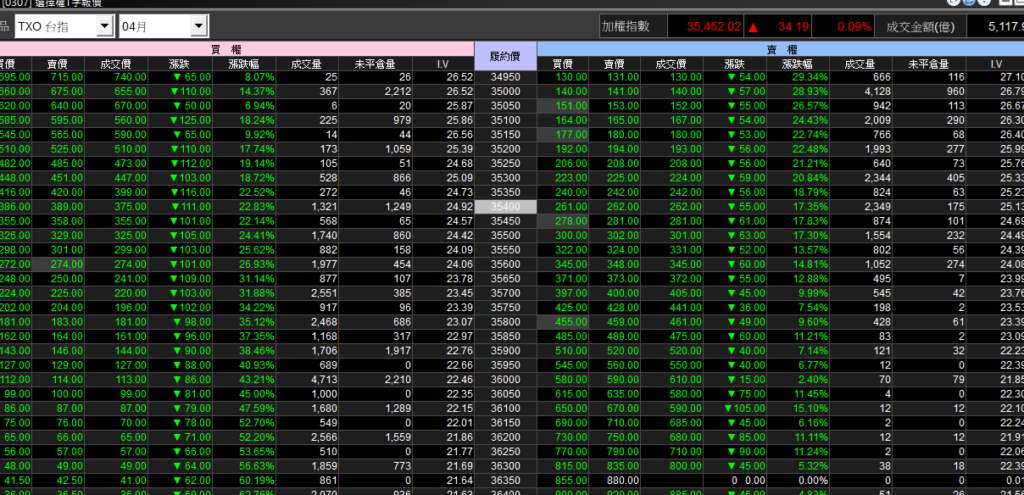Select the blue 賣權 section header

780,48
